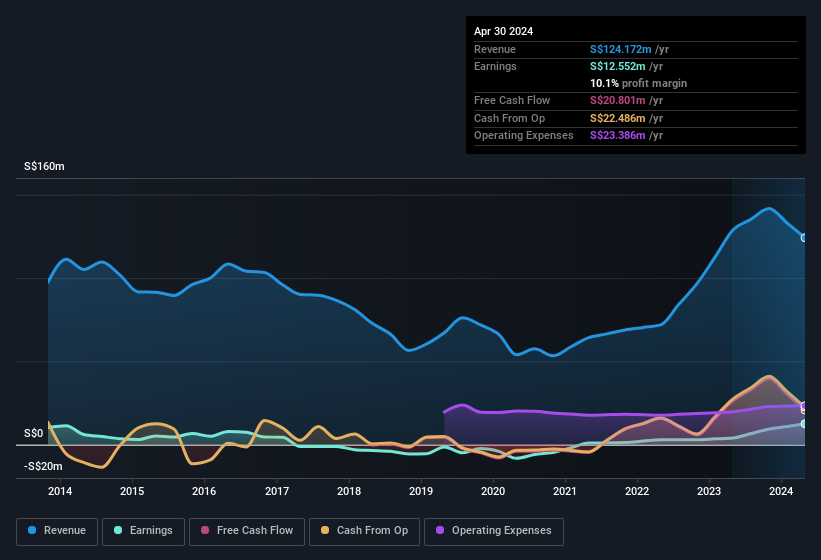
Task: Click the -S$20m y-axis label
Action: pos(44,466)
